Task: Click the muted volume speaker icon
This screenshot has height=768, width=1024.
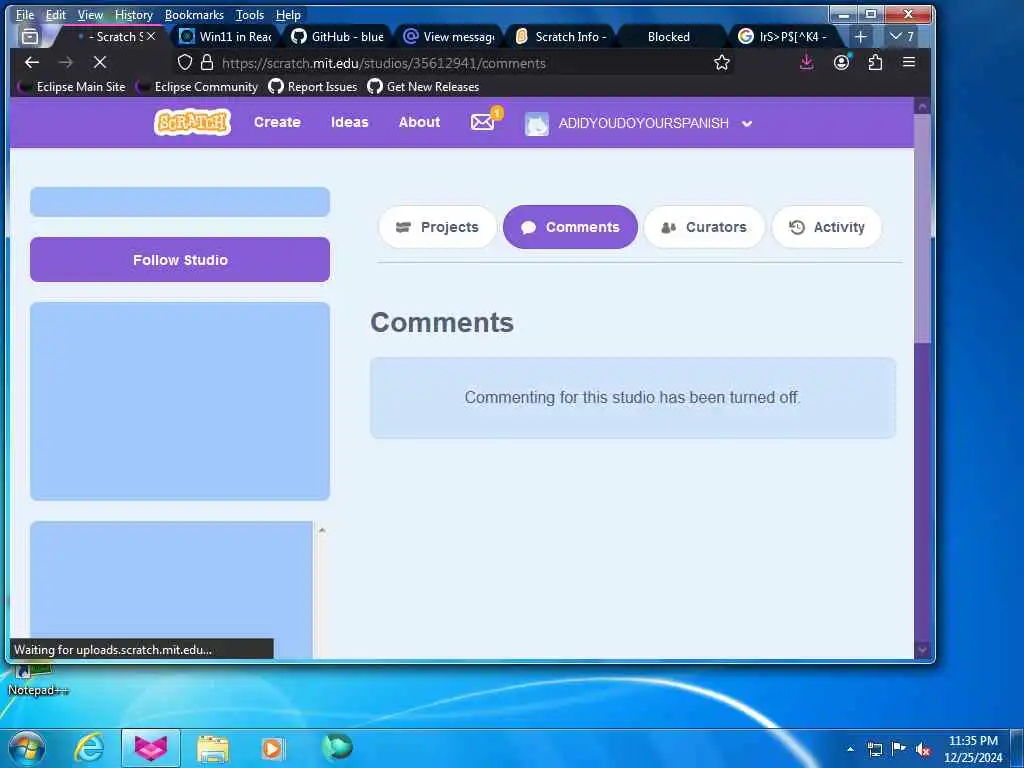Action: tap(923, 749)
